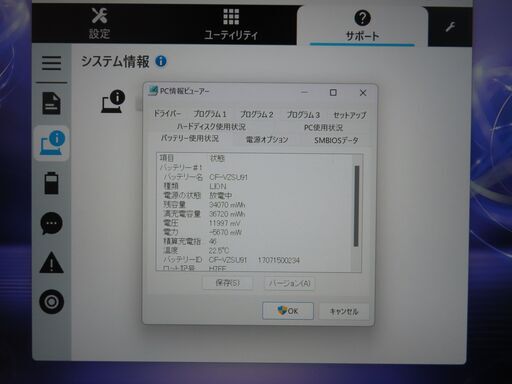
Task: Open the プログラム 3 tab
Action: tap(303, 115)
